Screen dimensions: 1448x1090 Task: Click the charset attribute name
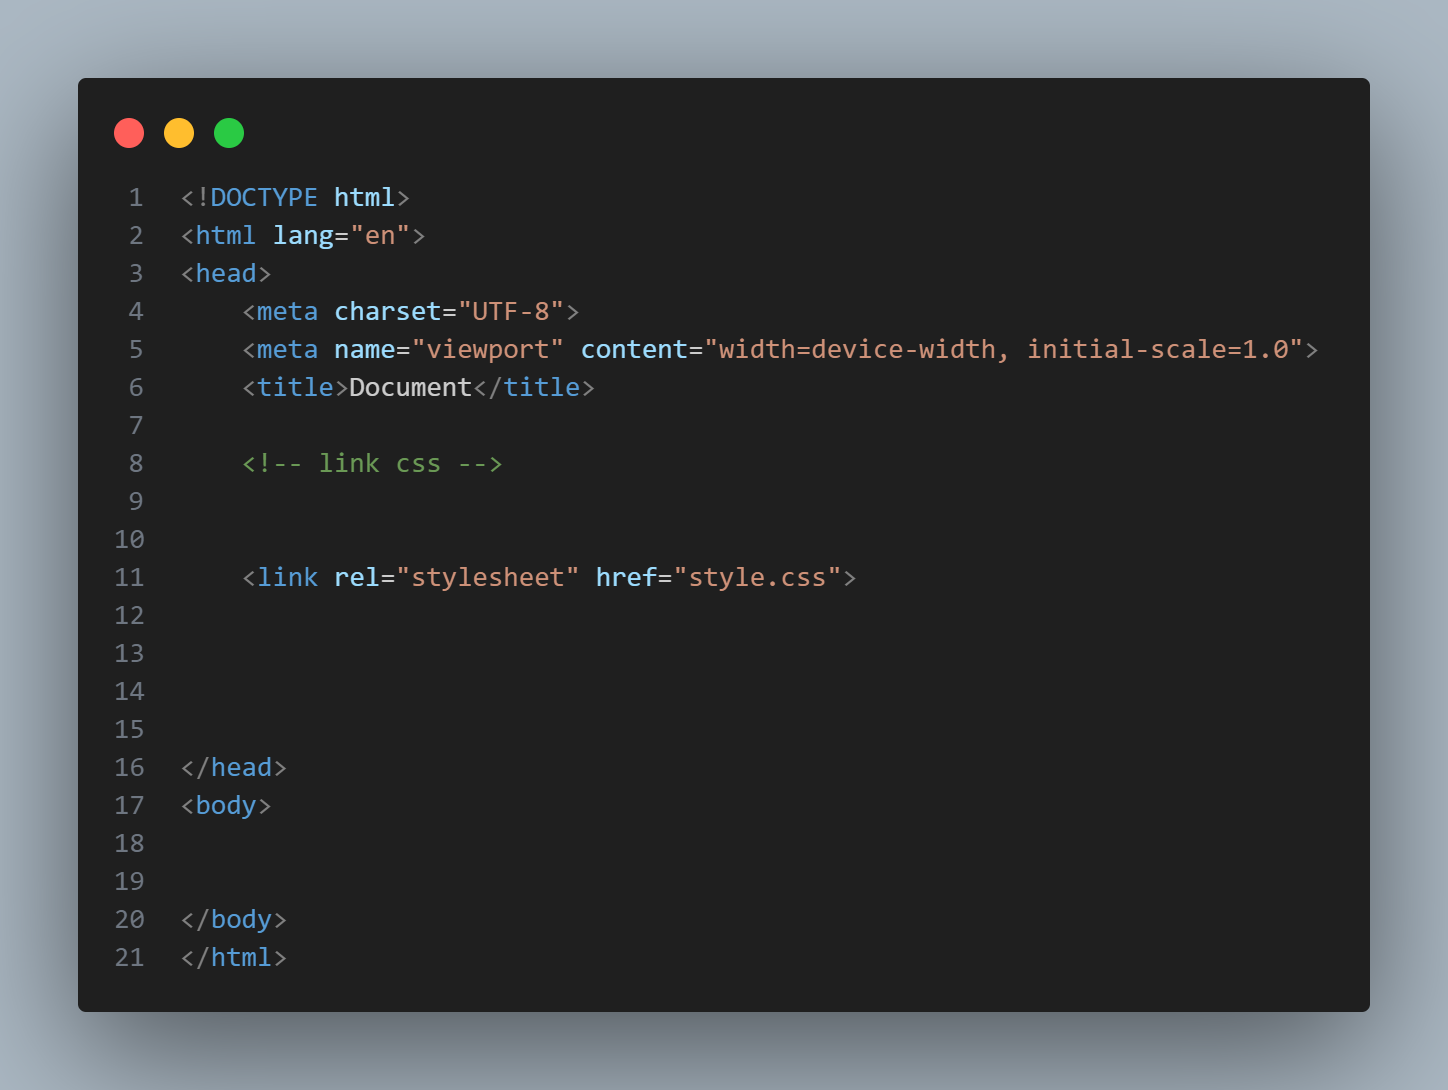pos(387,312)
